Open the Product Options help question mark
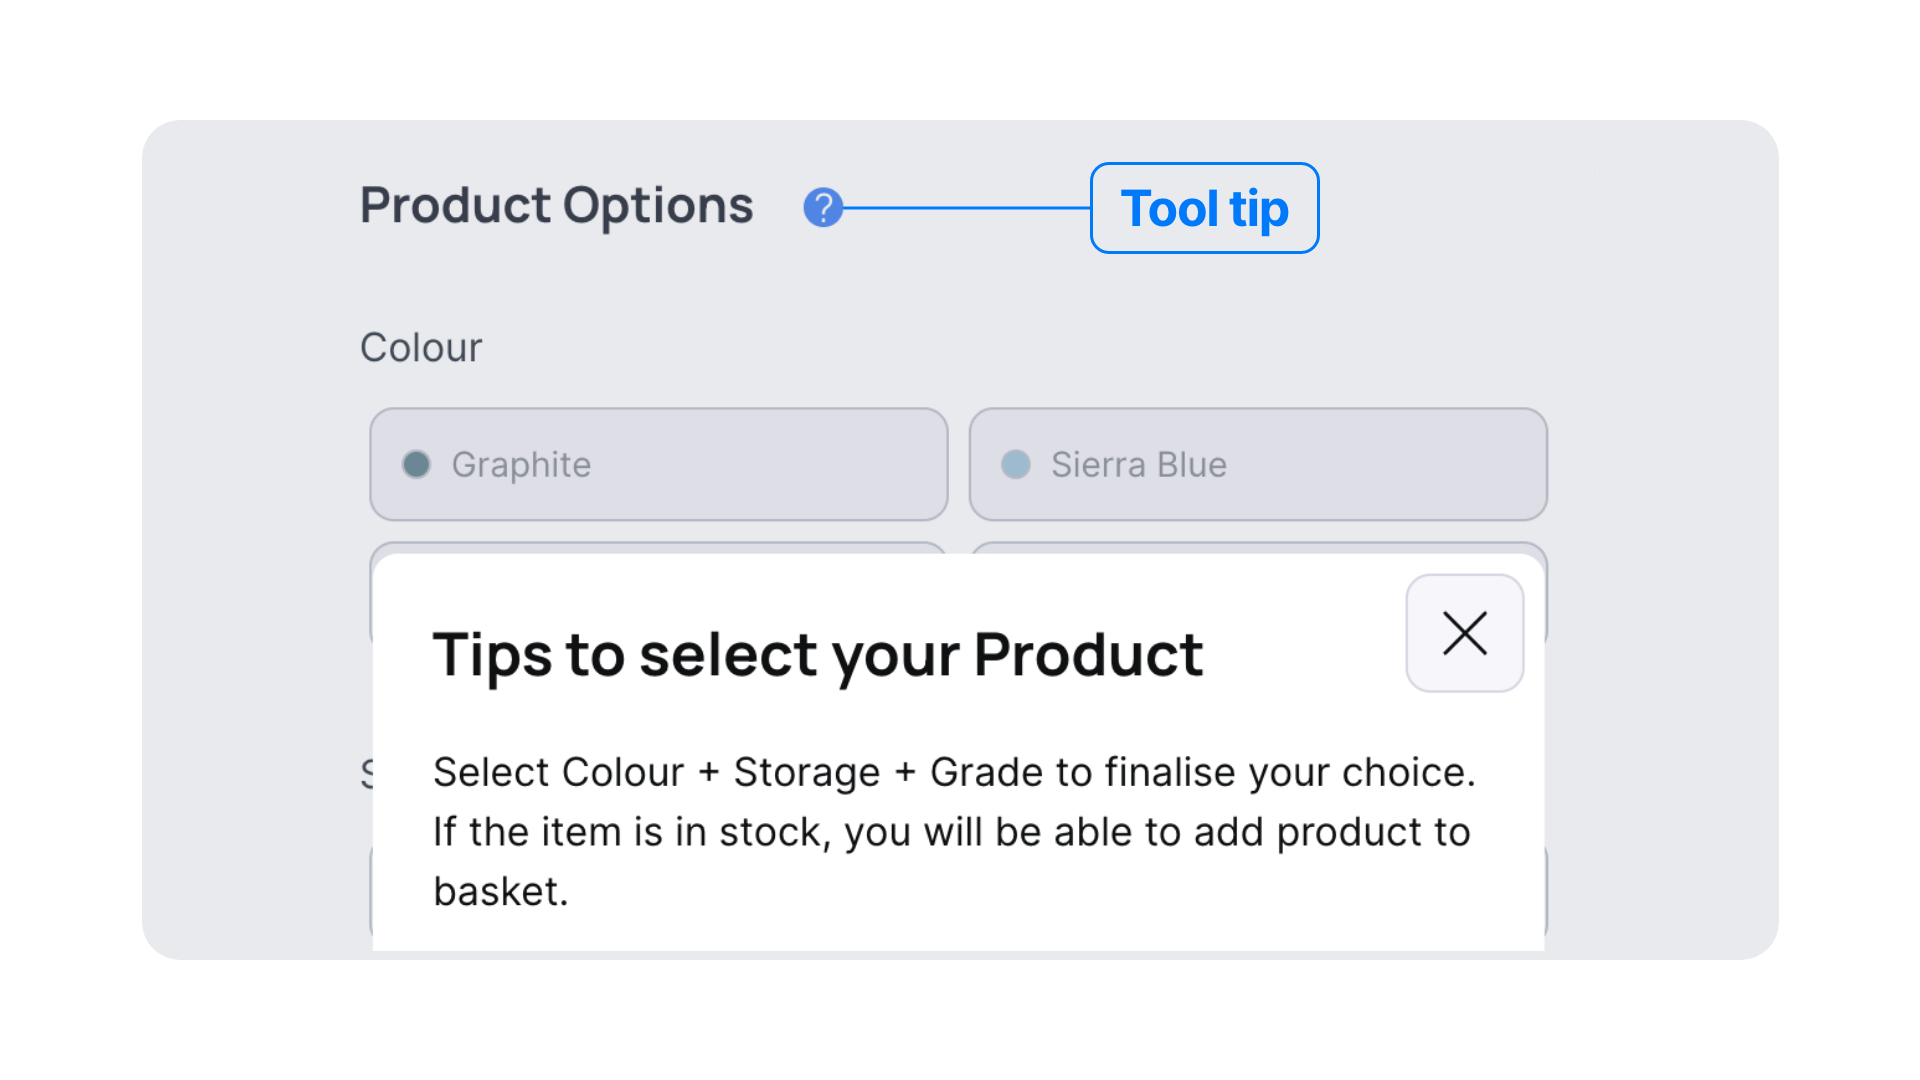This screenshot has width=1920, height=1080. tap(823, 208)
